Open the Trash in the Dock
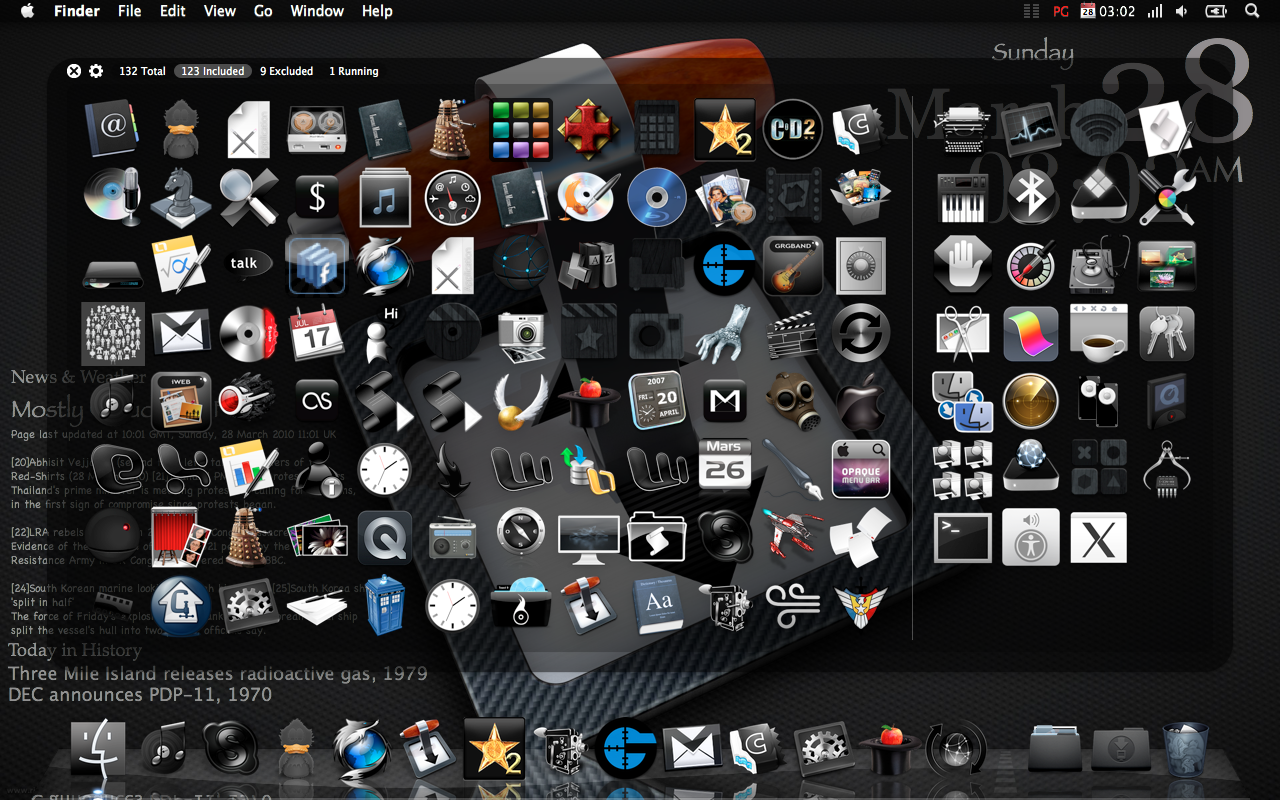This screenshot has height=800, width=1280. [x=1185, y=750]
